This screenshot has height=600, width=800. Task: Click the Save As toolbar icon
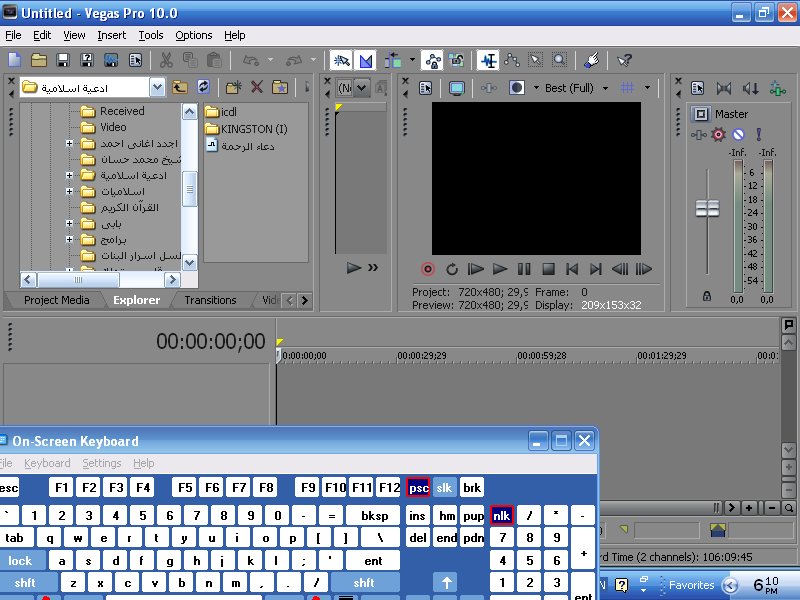point(87,60)
